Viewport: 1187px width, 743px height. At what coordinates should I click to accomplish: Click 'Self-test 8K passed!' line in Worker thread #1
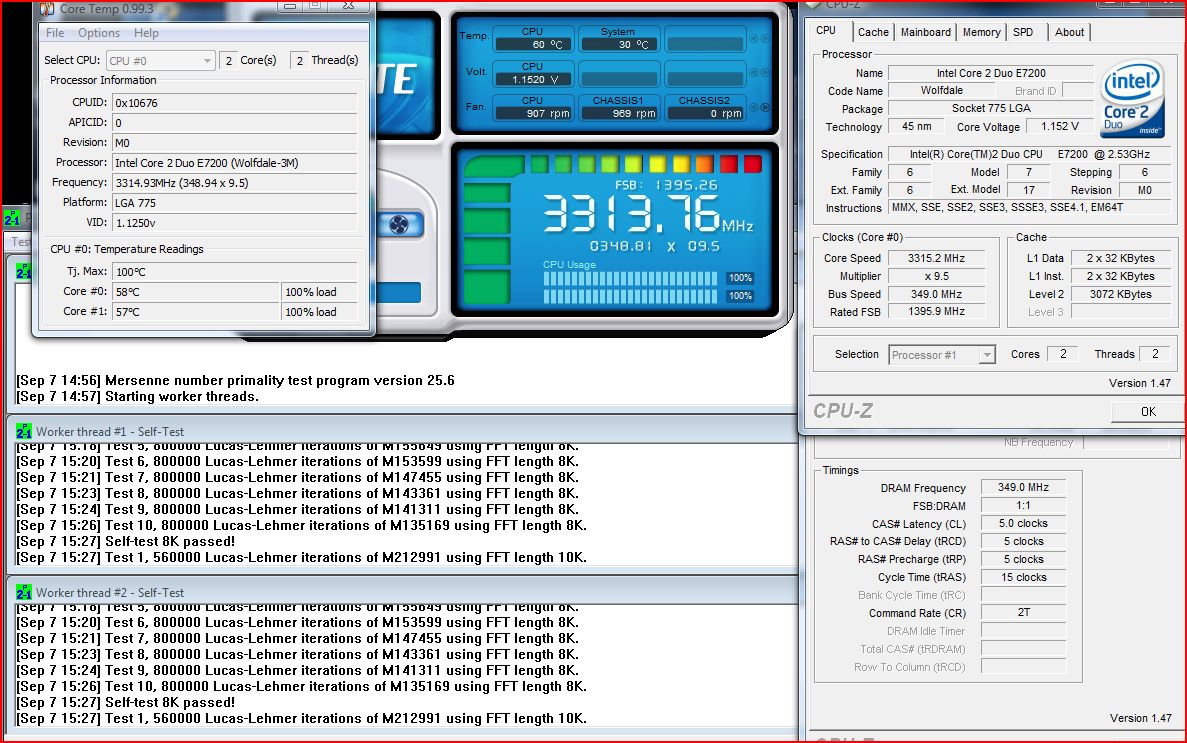tap(126, 542)
